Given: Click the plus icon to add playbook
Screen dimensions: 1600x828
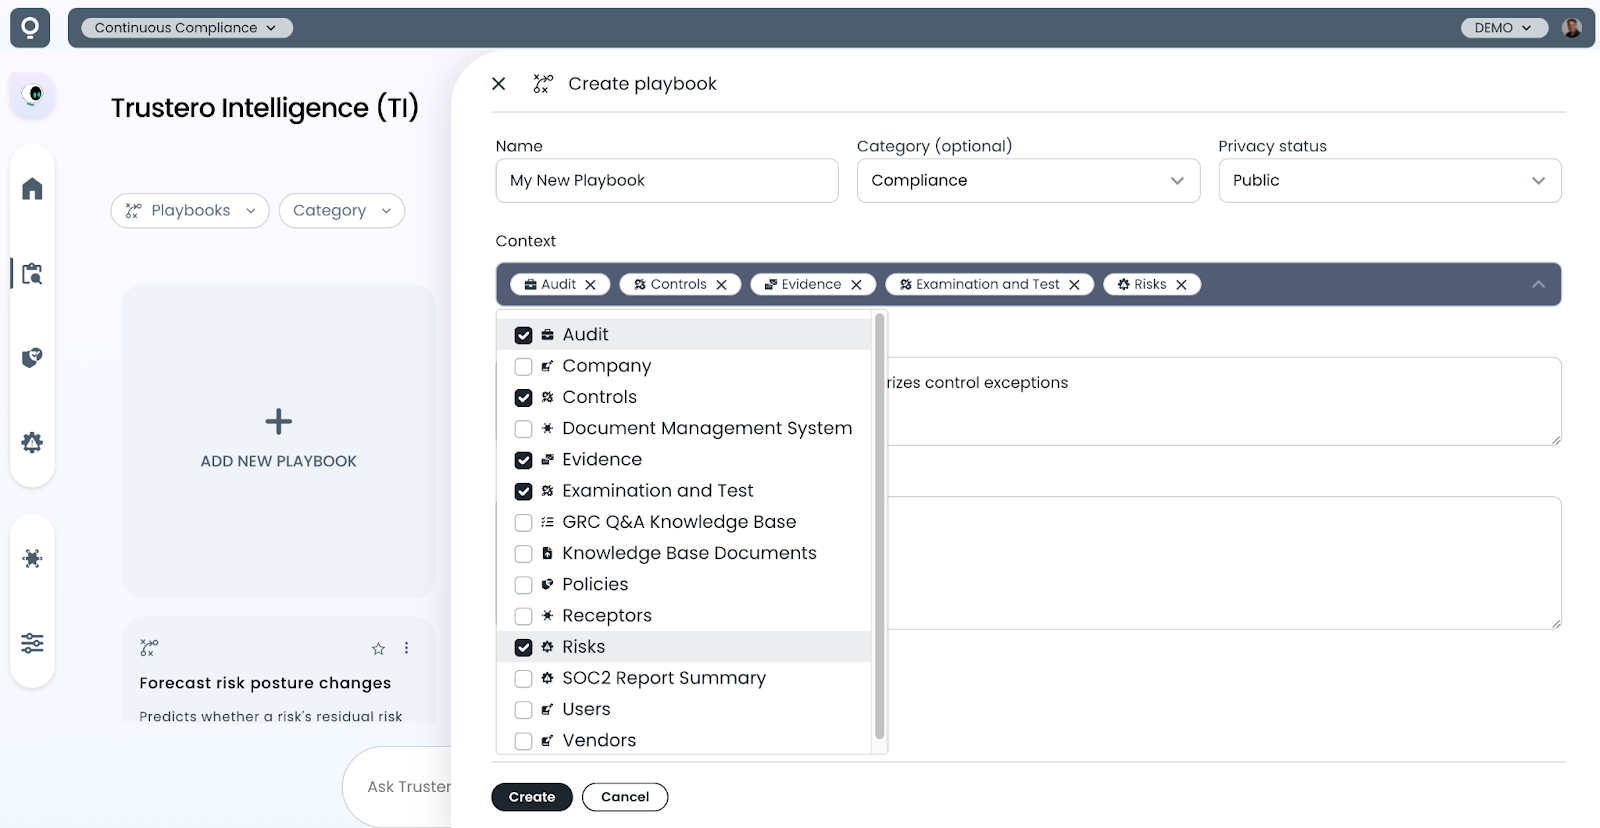Looking at the screenshot, I should [x=278, y=421].
